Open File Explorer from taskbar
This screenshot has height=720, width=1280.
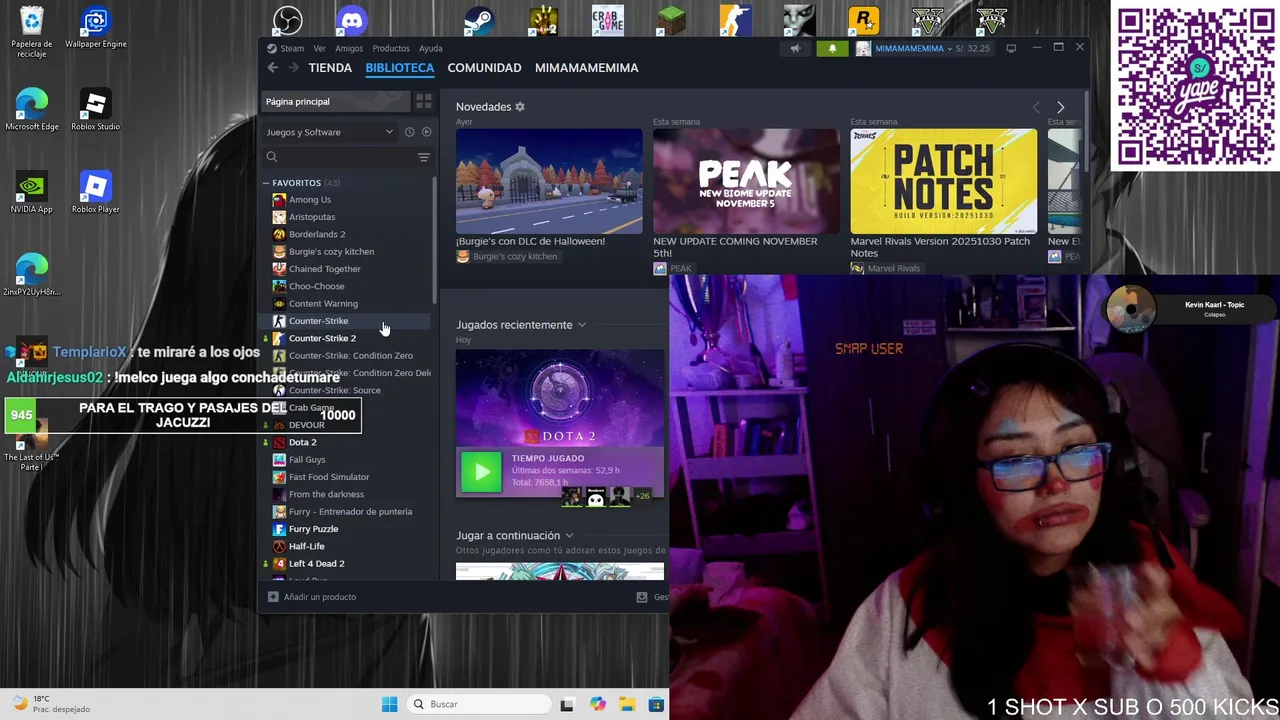click(627, 704)
